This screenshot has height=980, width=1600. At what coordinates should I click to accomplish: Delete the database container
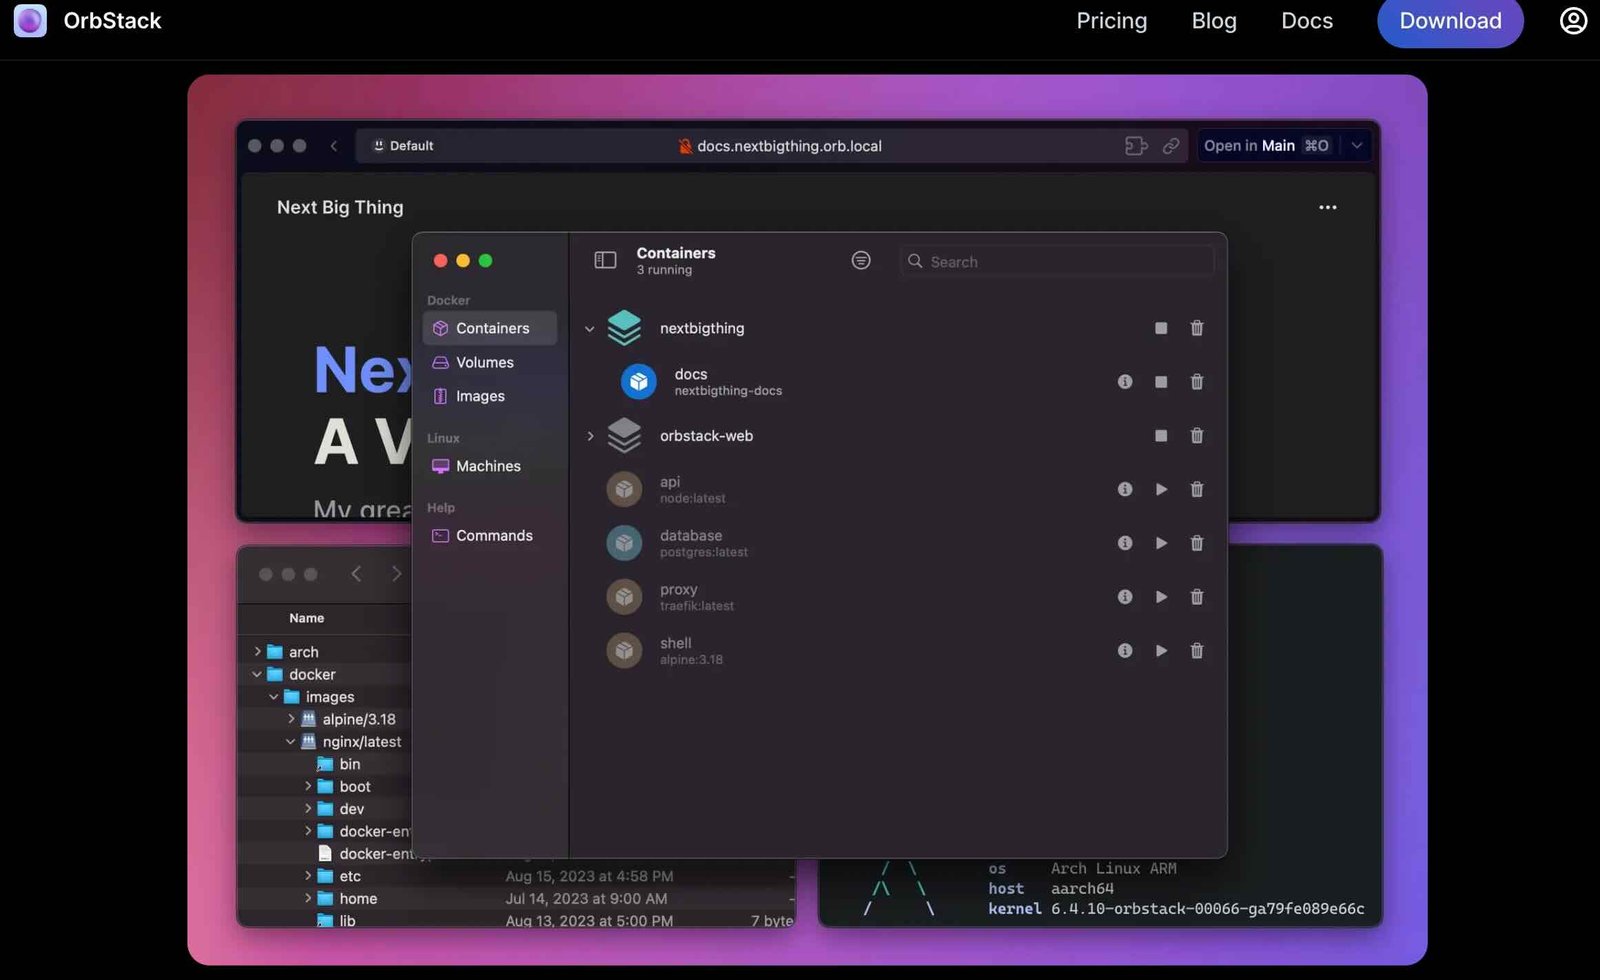tap(1197, 543)
